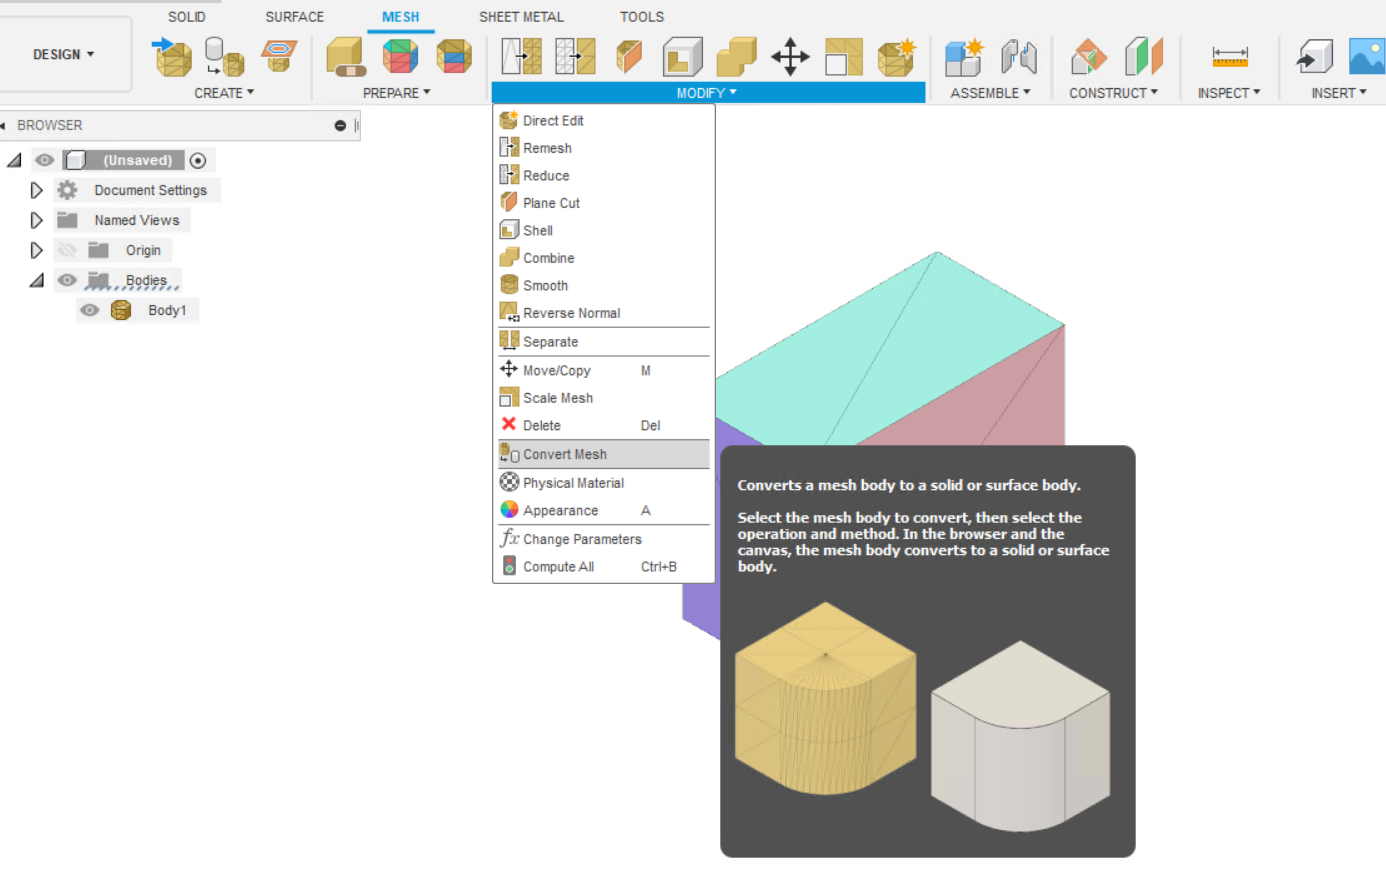Viewport: 1386px width, 895px height.
Task: Collapse the Bodies tree node
Action: click(36, 280)
